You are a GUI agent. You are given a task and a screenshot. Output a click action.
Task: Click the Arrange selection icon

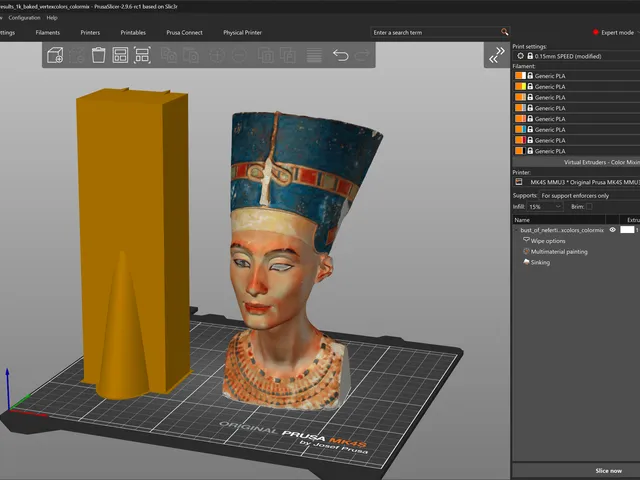click(142, 55)
